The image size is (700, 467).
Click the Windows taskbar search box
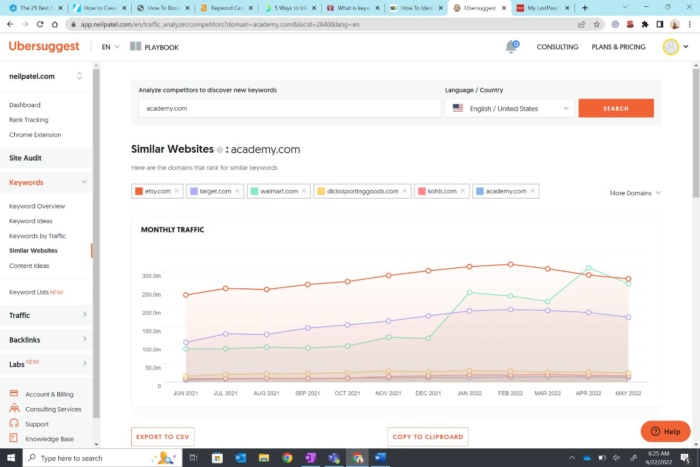pos(102,458)
